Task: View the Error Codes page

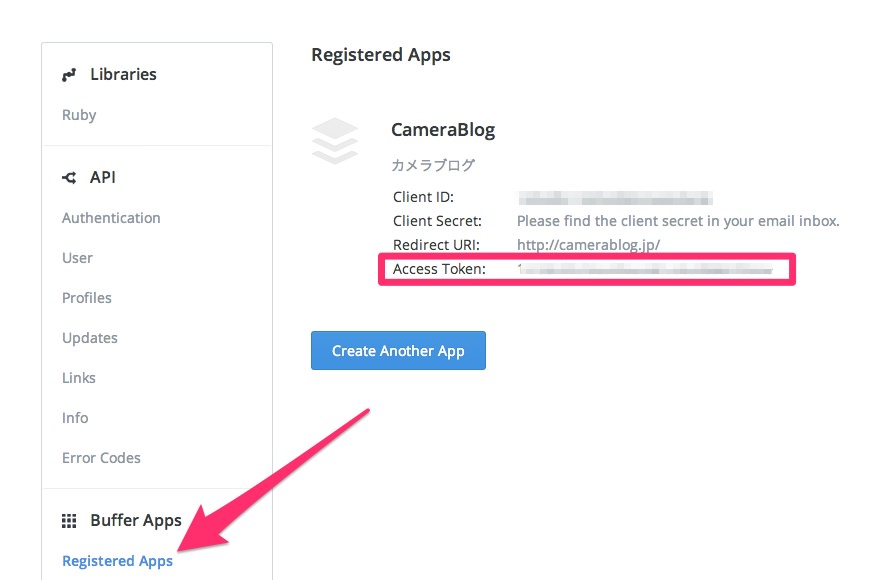Action: tap(101, 458)
